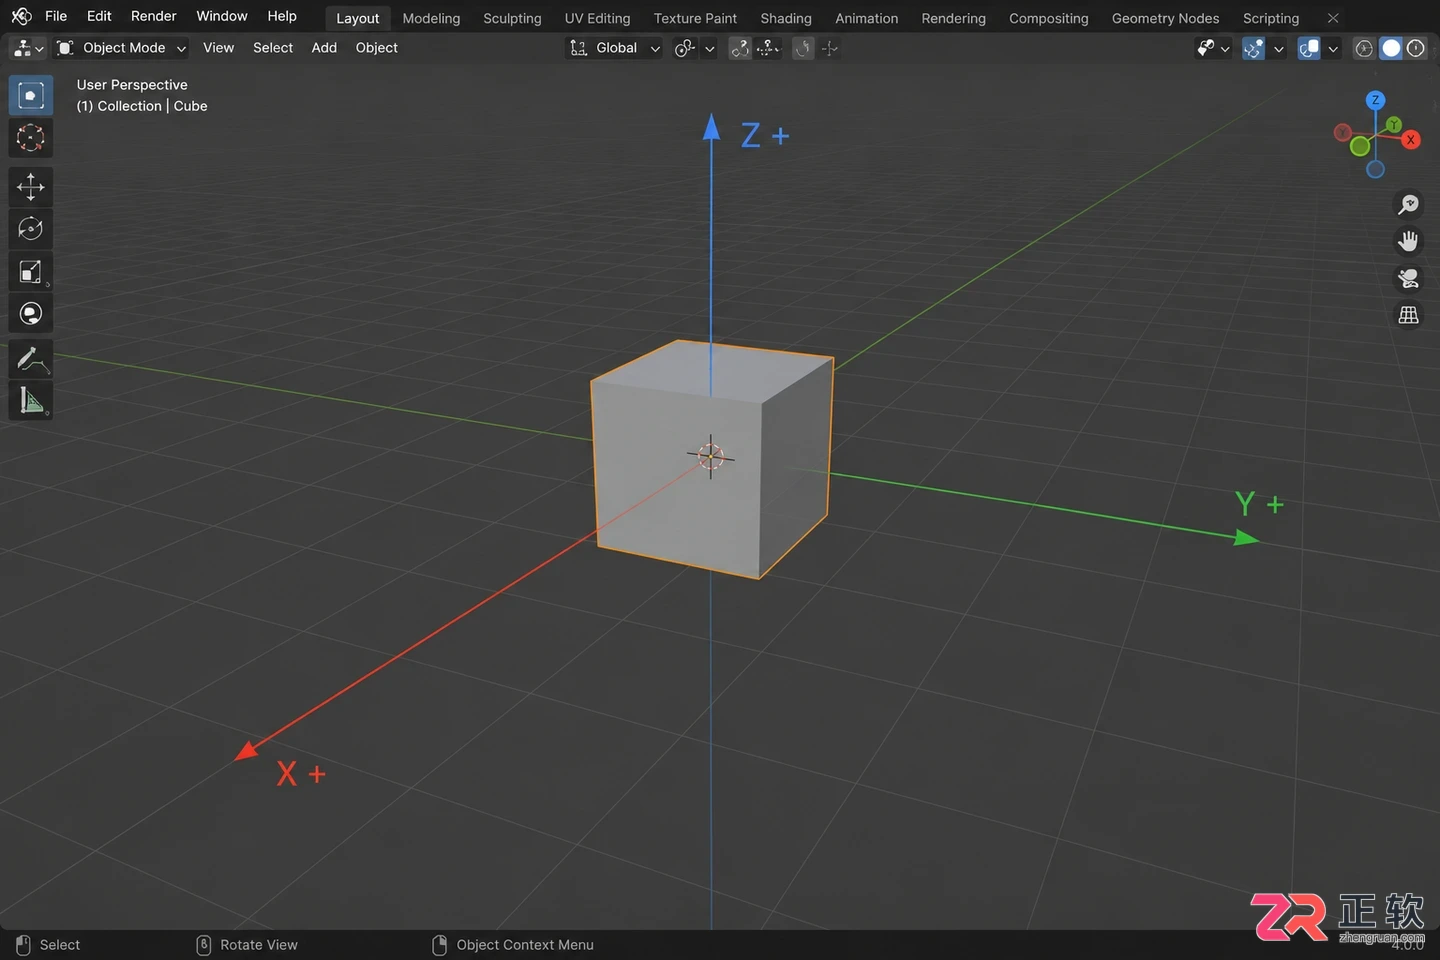Image resolution: width=1440 pixels, height=960 pixels.
Task: Select the 3D Cursor tool
Action: (x=31, y=138)
